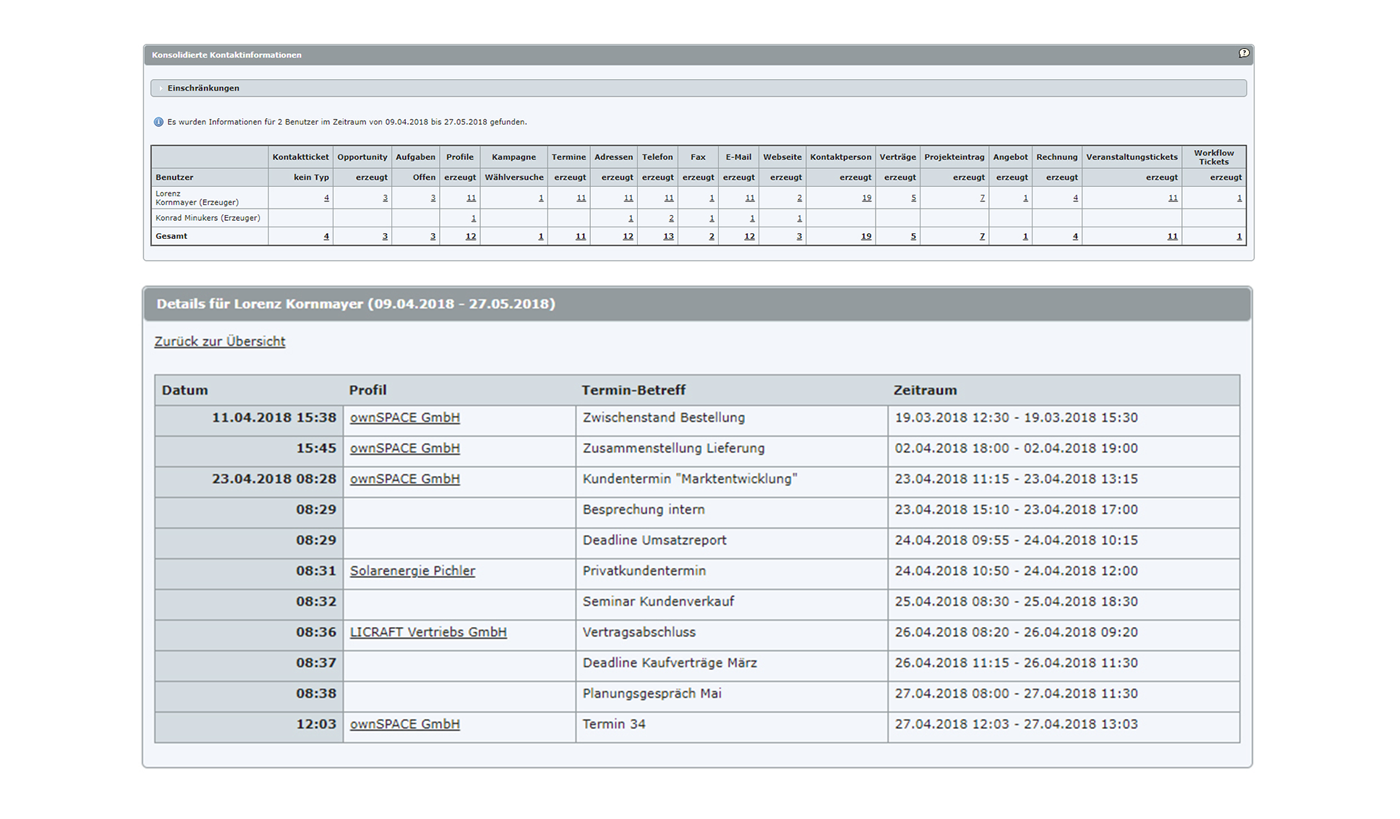Click Gesamt Kontaktperson total 19
The width and height of the screenshot is (1400, 819).
[866, 236]
